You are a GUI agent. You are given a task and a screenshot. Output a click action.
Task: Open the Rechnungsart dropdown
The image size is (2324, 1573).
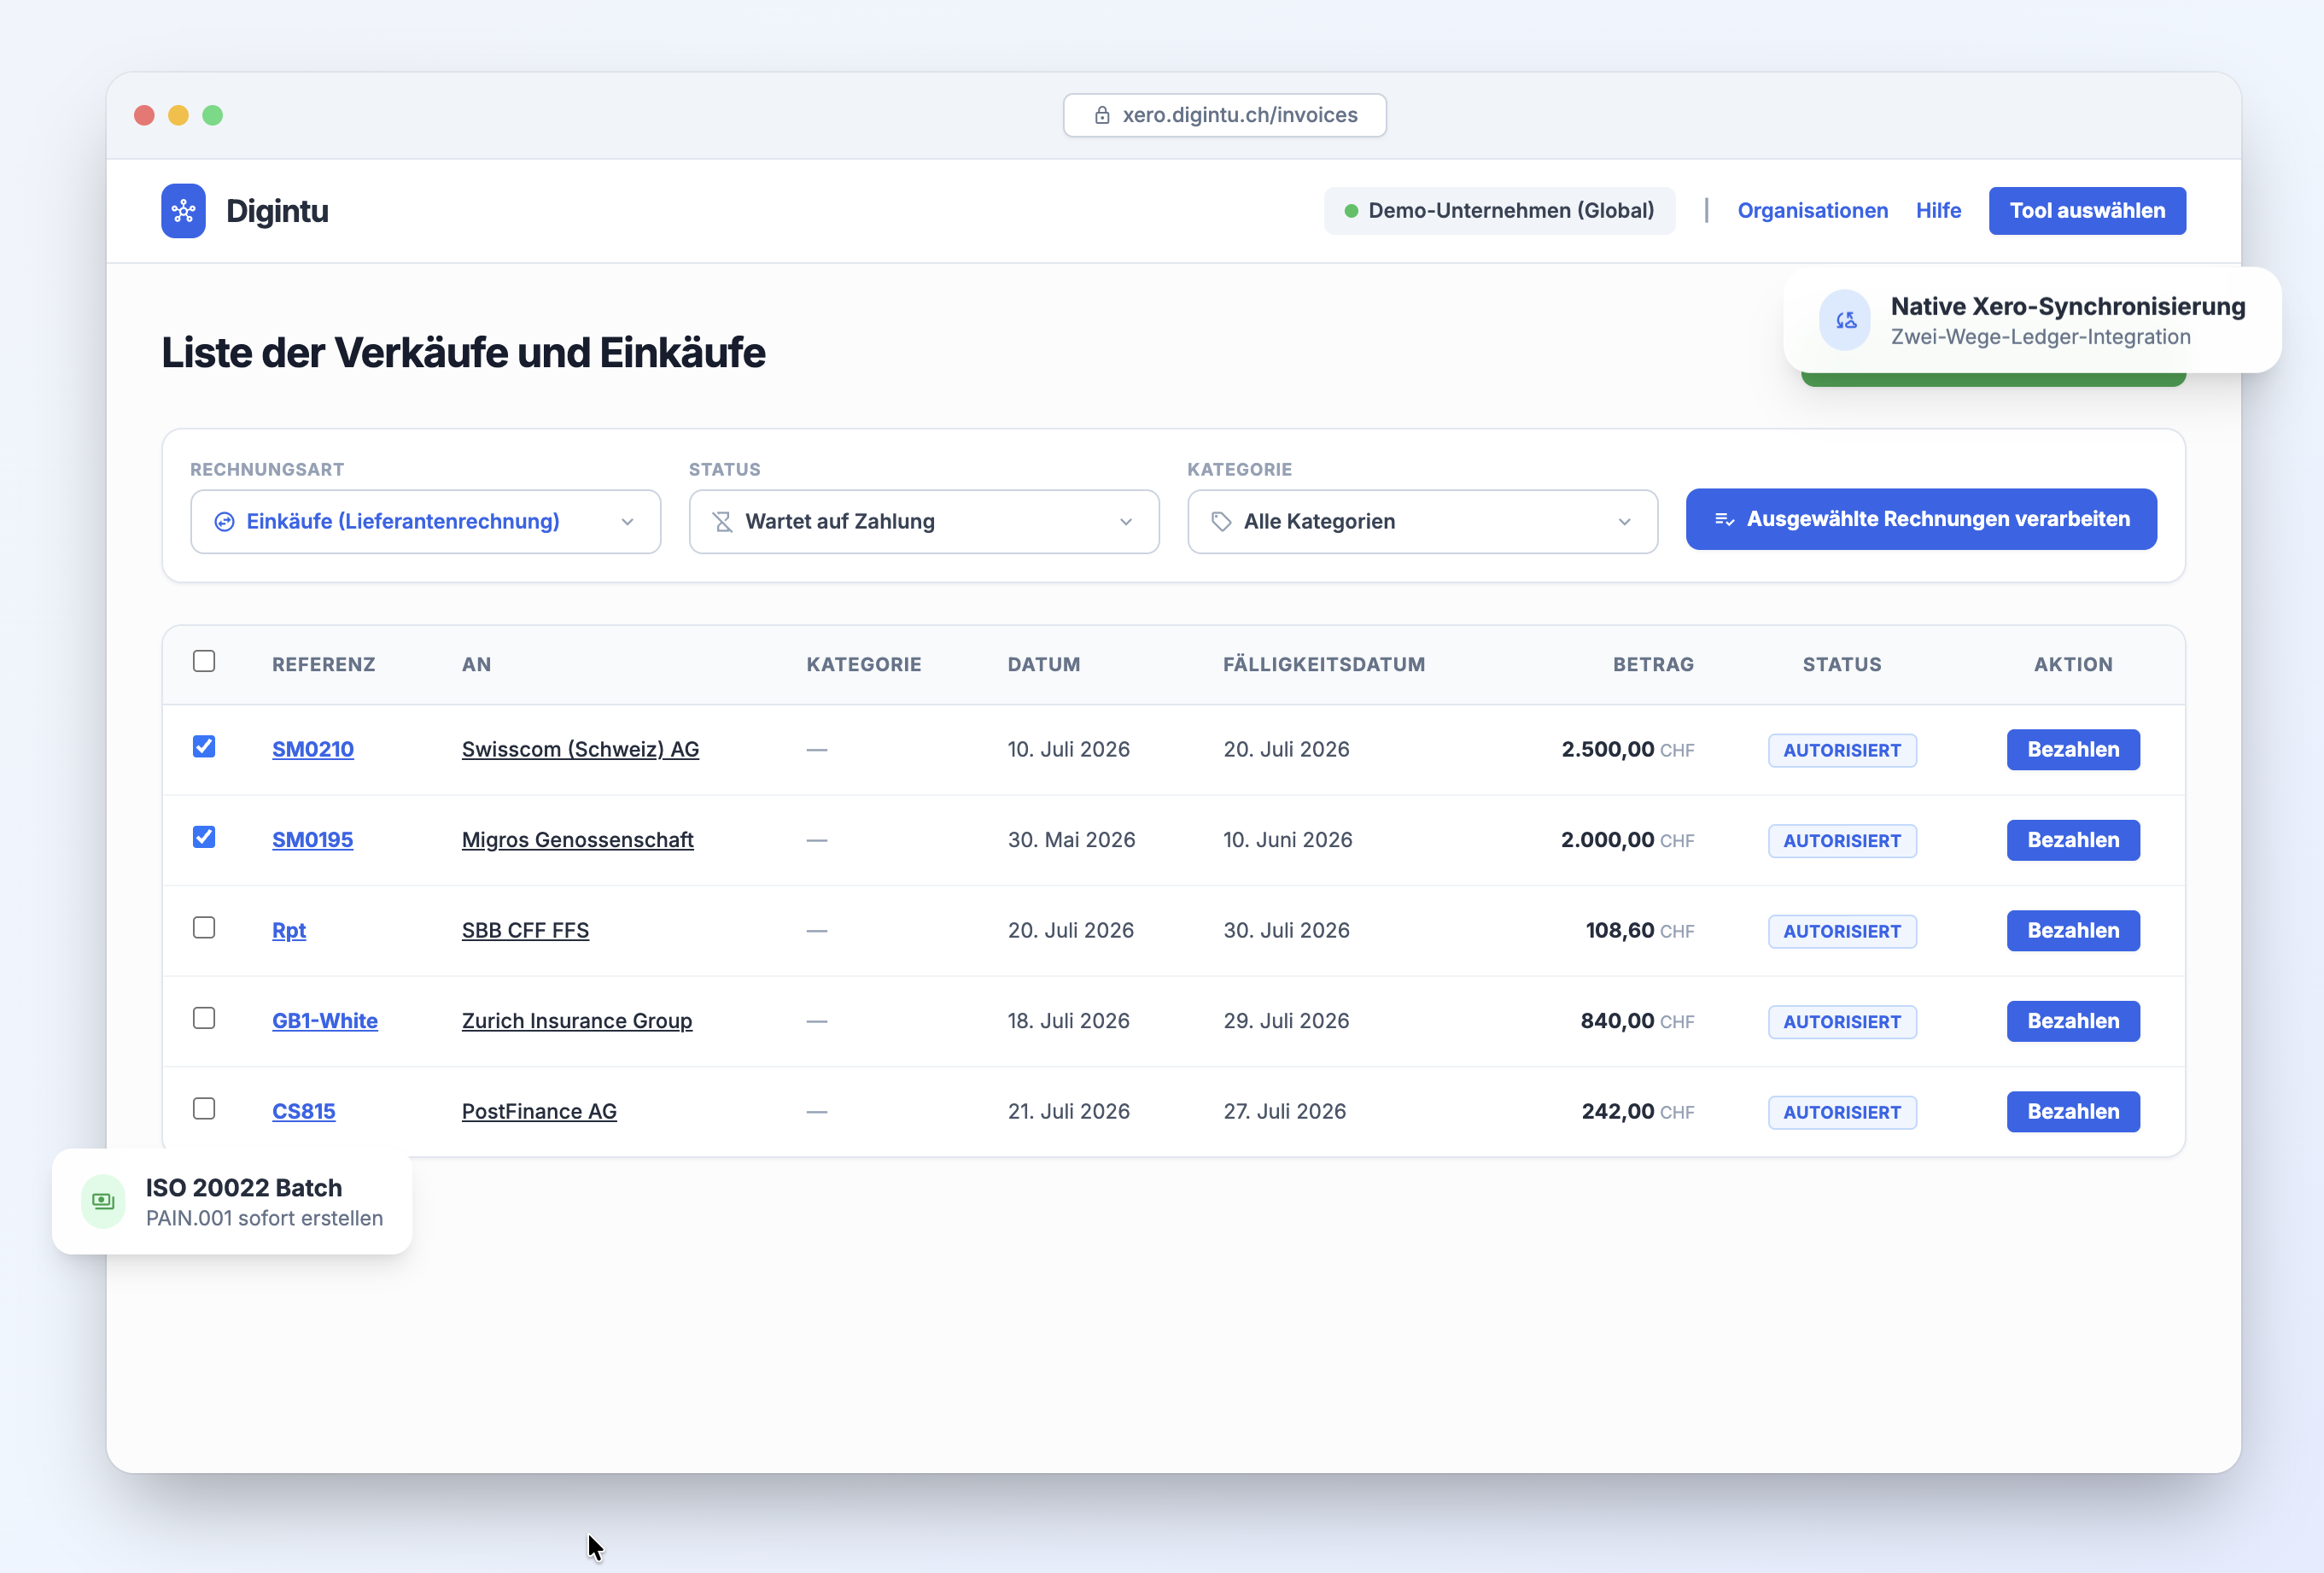(426, 522)
